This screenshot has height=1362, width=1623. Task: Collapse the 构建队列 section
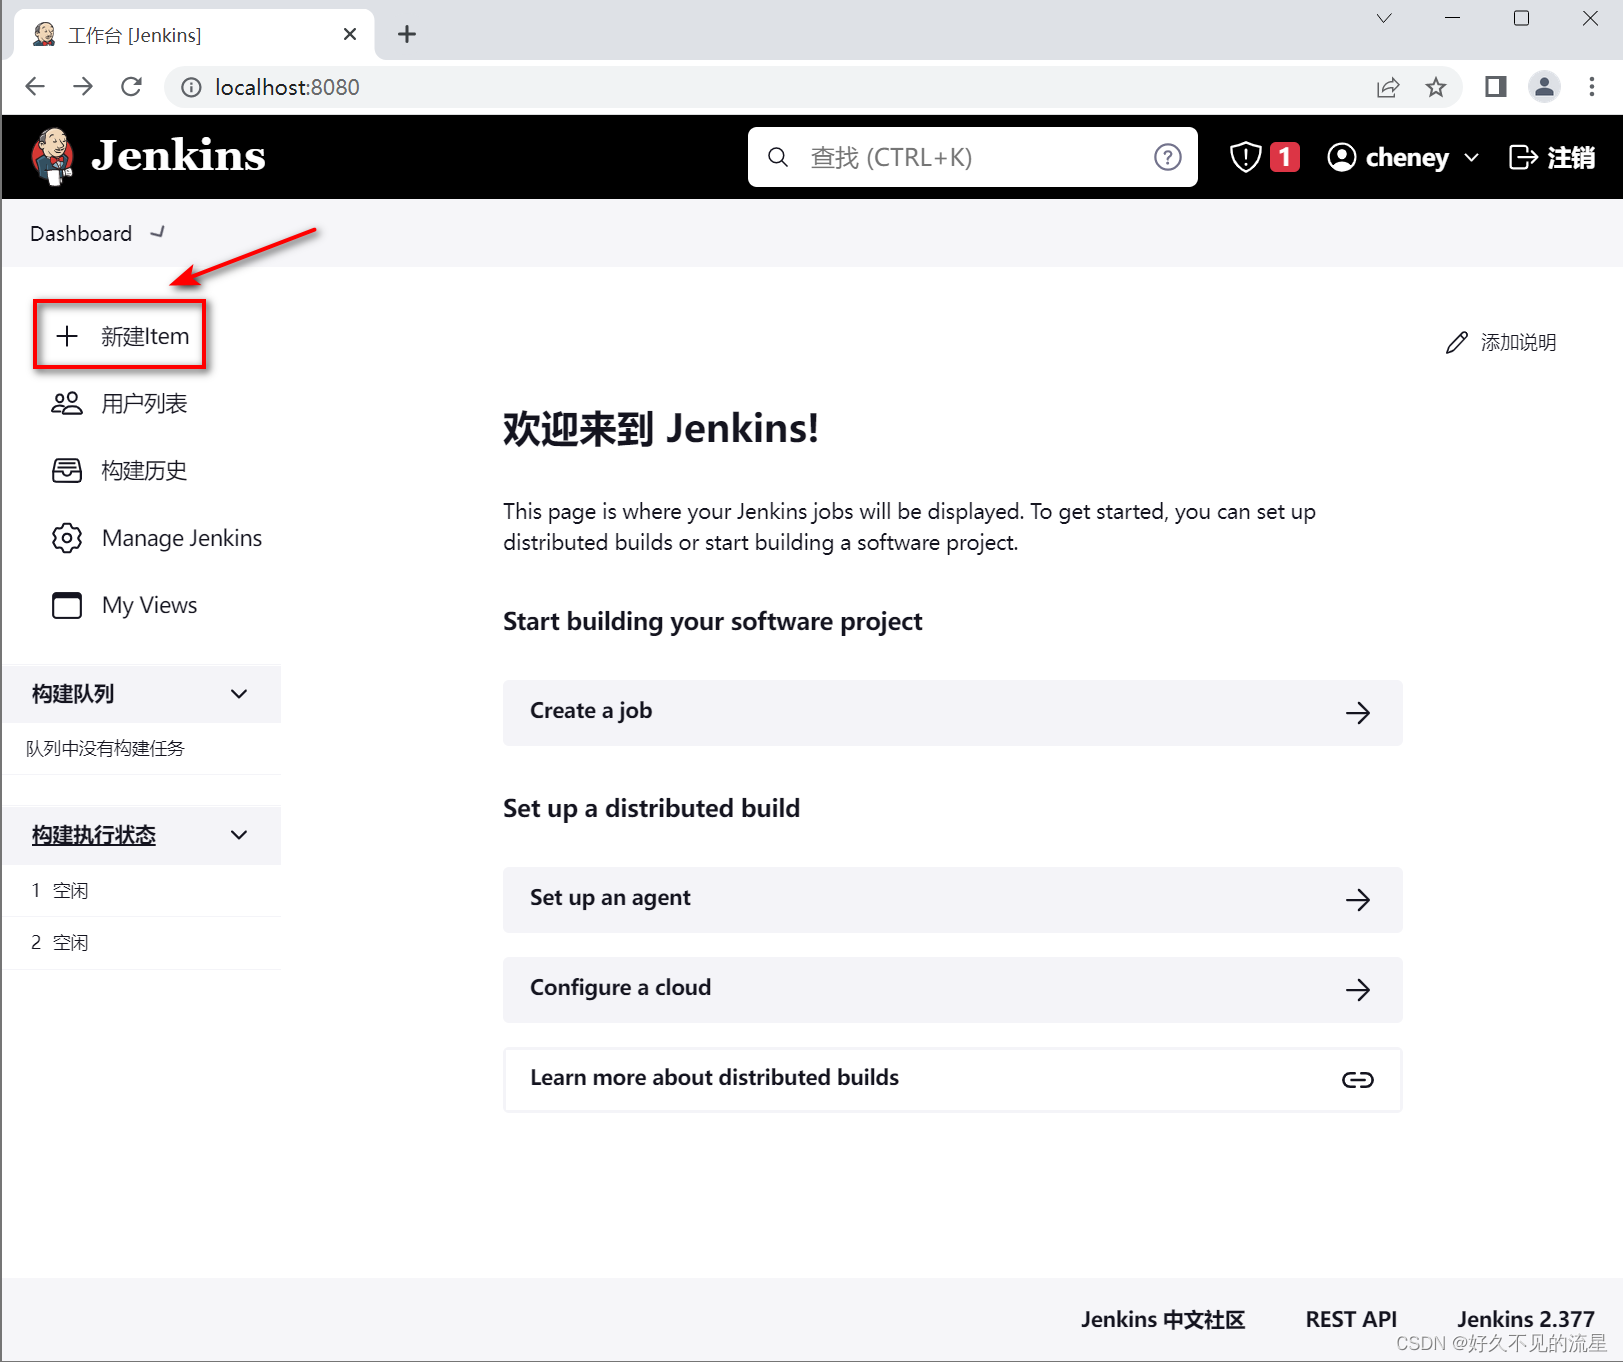[239, 694]
